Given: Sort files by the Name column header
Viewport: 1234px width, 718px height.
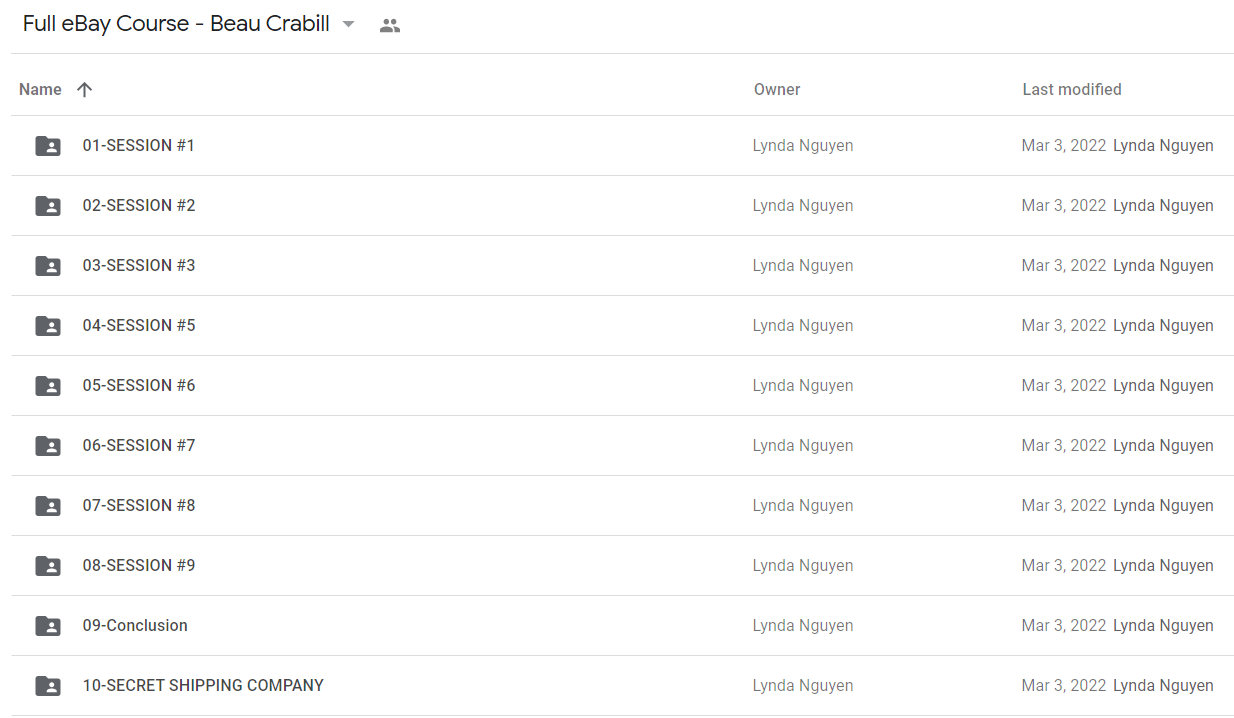Looking at the screenshot, I should pos(40,89).
